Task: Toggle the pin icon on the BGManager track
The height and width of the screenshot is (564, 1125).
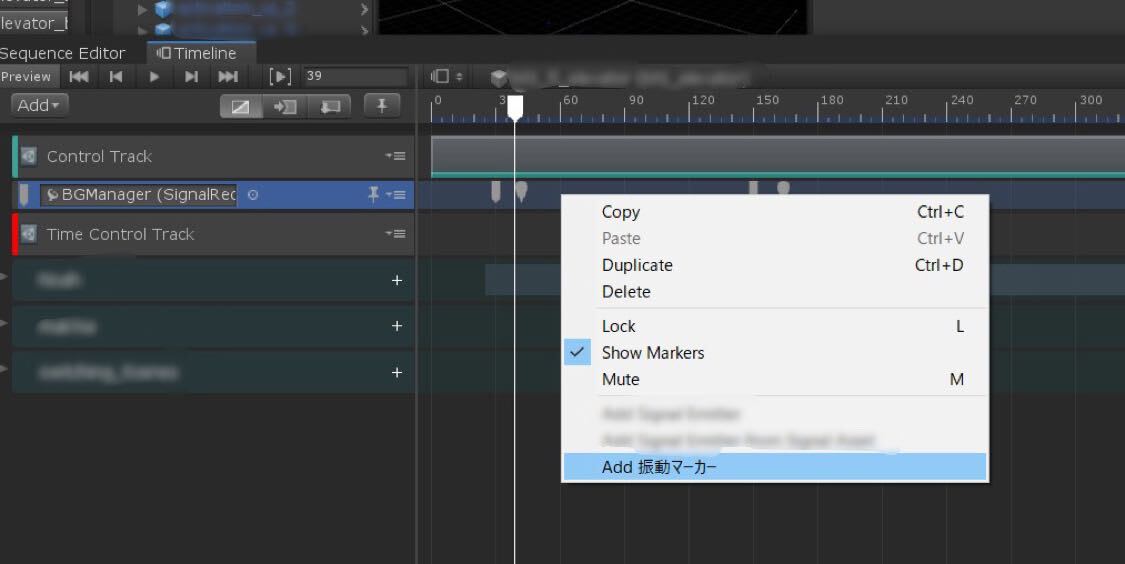Action: click(374, 194)
